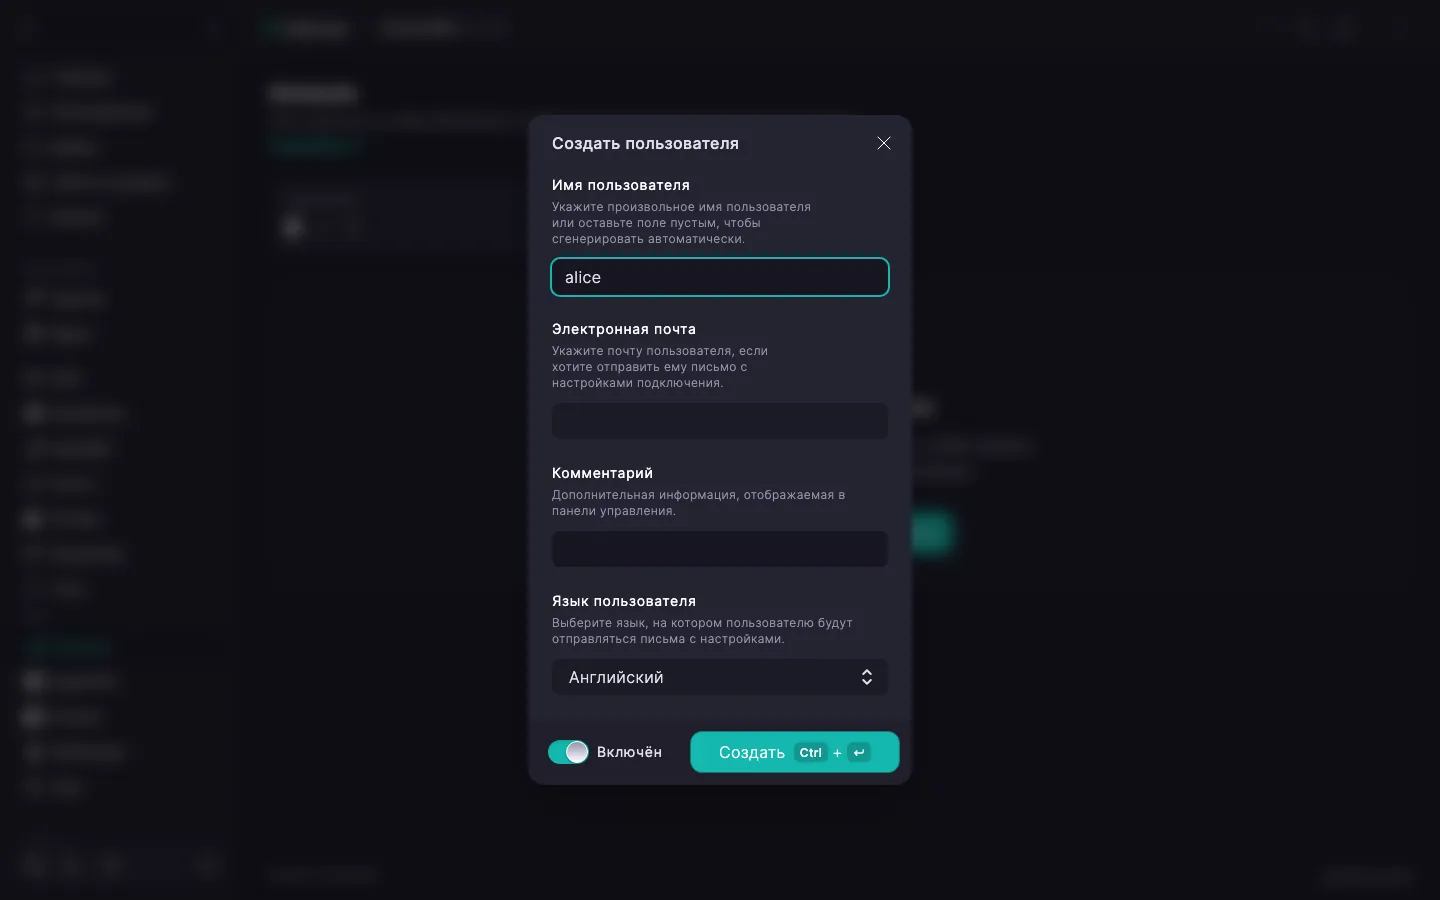
Task: Toggle the Включён switch off
Action: (x=568, y=752)
